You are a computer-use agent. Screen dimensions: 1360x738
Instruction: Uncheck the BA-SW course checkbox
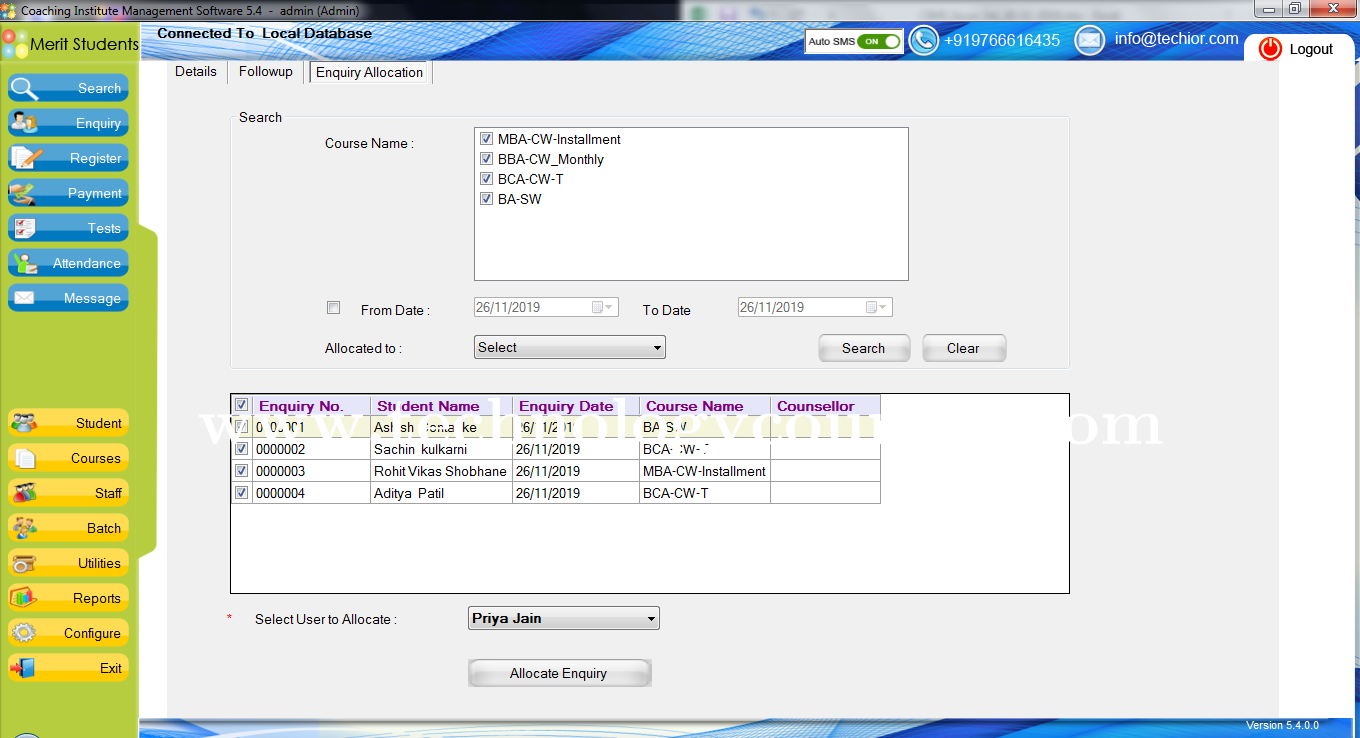pyautogui.click(x=487, y=199)
